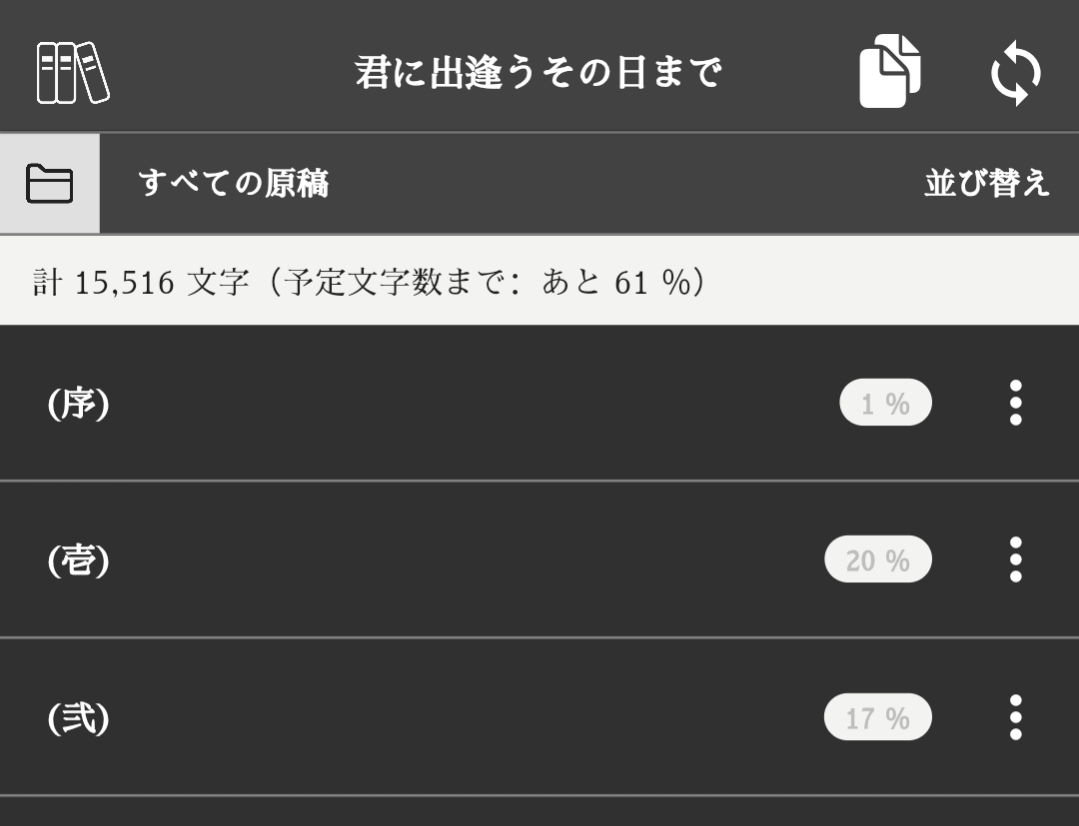Select the すべての原稿 folder label

click(x=233, y=184)
